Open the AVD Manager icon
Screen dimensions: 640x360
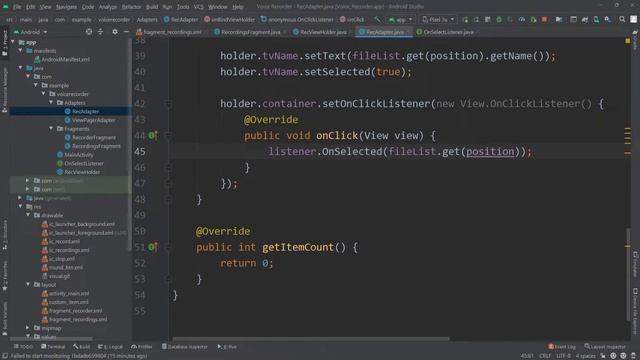coord(596,19)
